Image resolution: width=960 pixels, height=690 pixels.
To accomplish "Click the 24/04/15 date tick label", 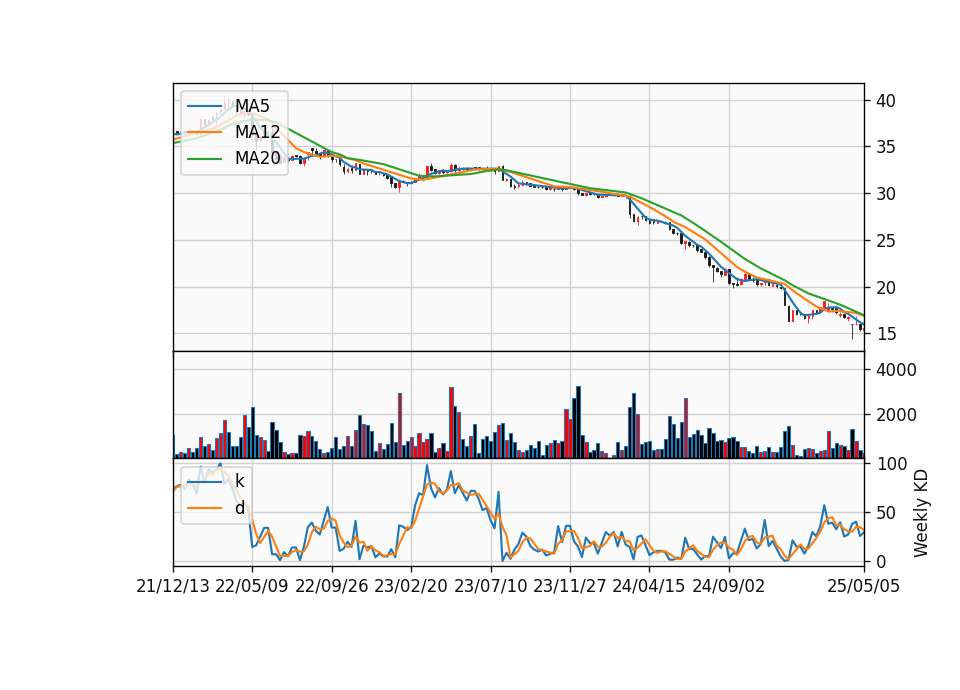I will click(649, 587).
